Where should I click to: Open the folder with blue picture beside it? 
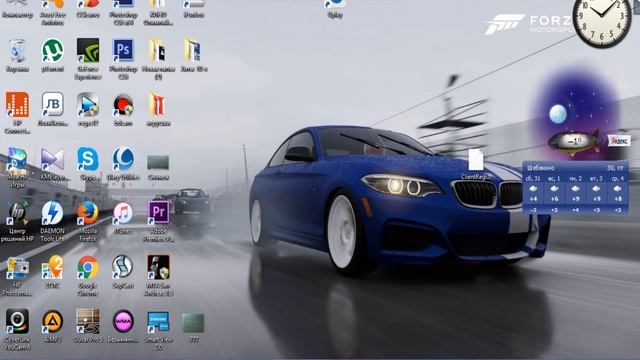(193, 51)
